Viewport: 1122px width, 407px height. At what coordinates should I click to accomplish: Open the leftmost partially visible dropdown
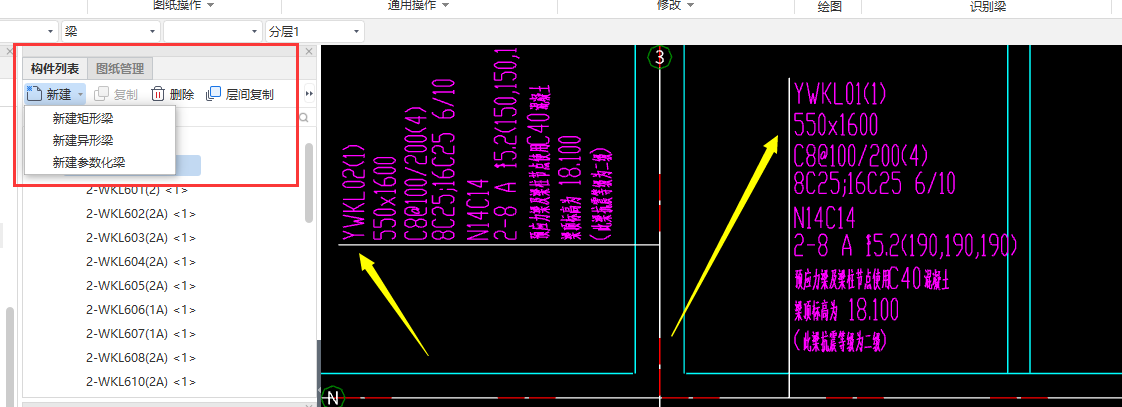(x=29, y=31)
